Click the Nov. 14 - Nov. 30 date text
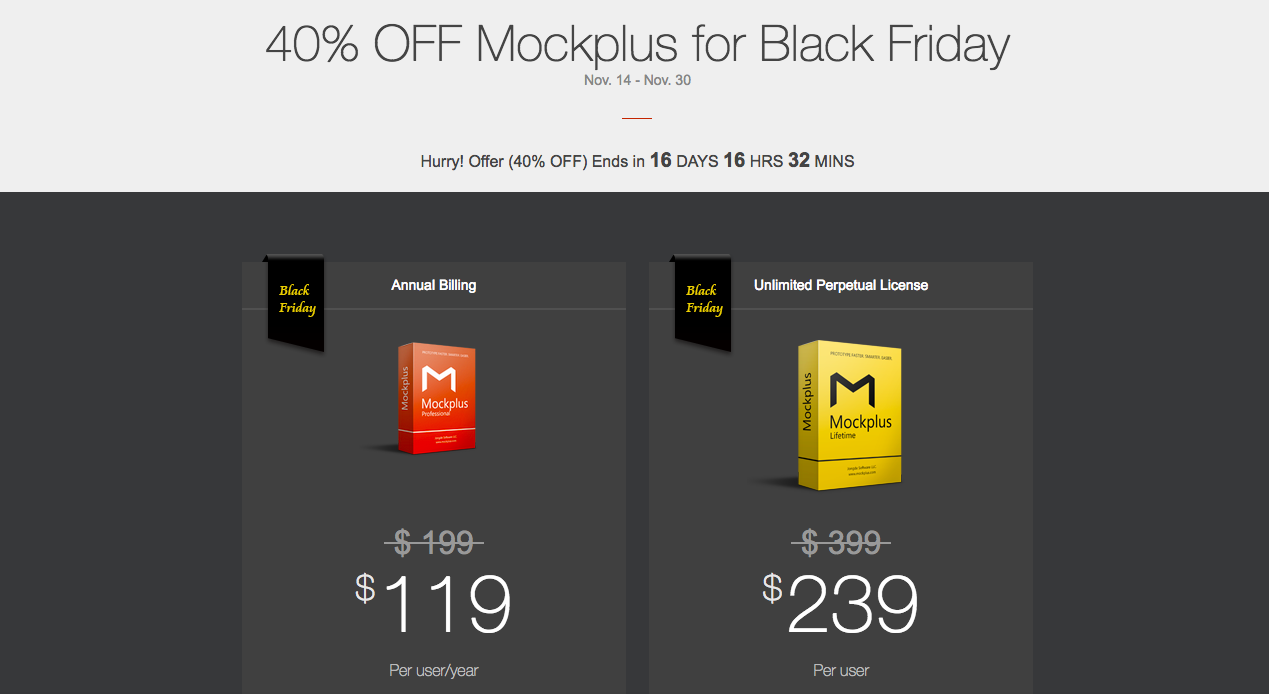1269x694 pixels. coord(637,80)
